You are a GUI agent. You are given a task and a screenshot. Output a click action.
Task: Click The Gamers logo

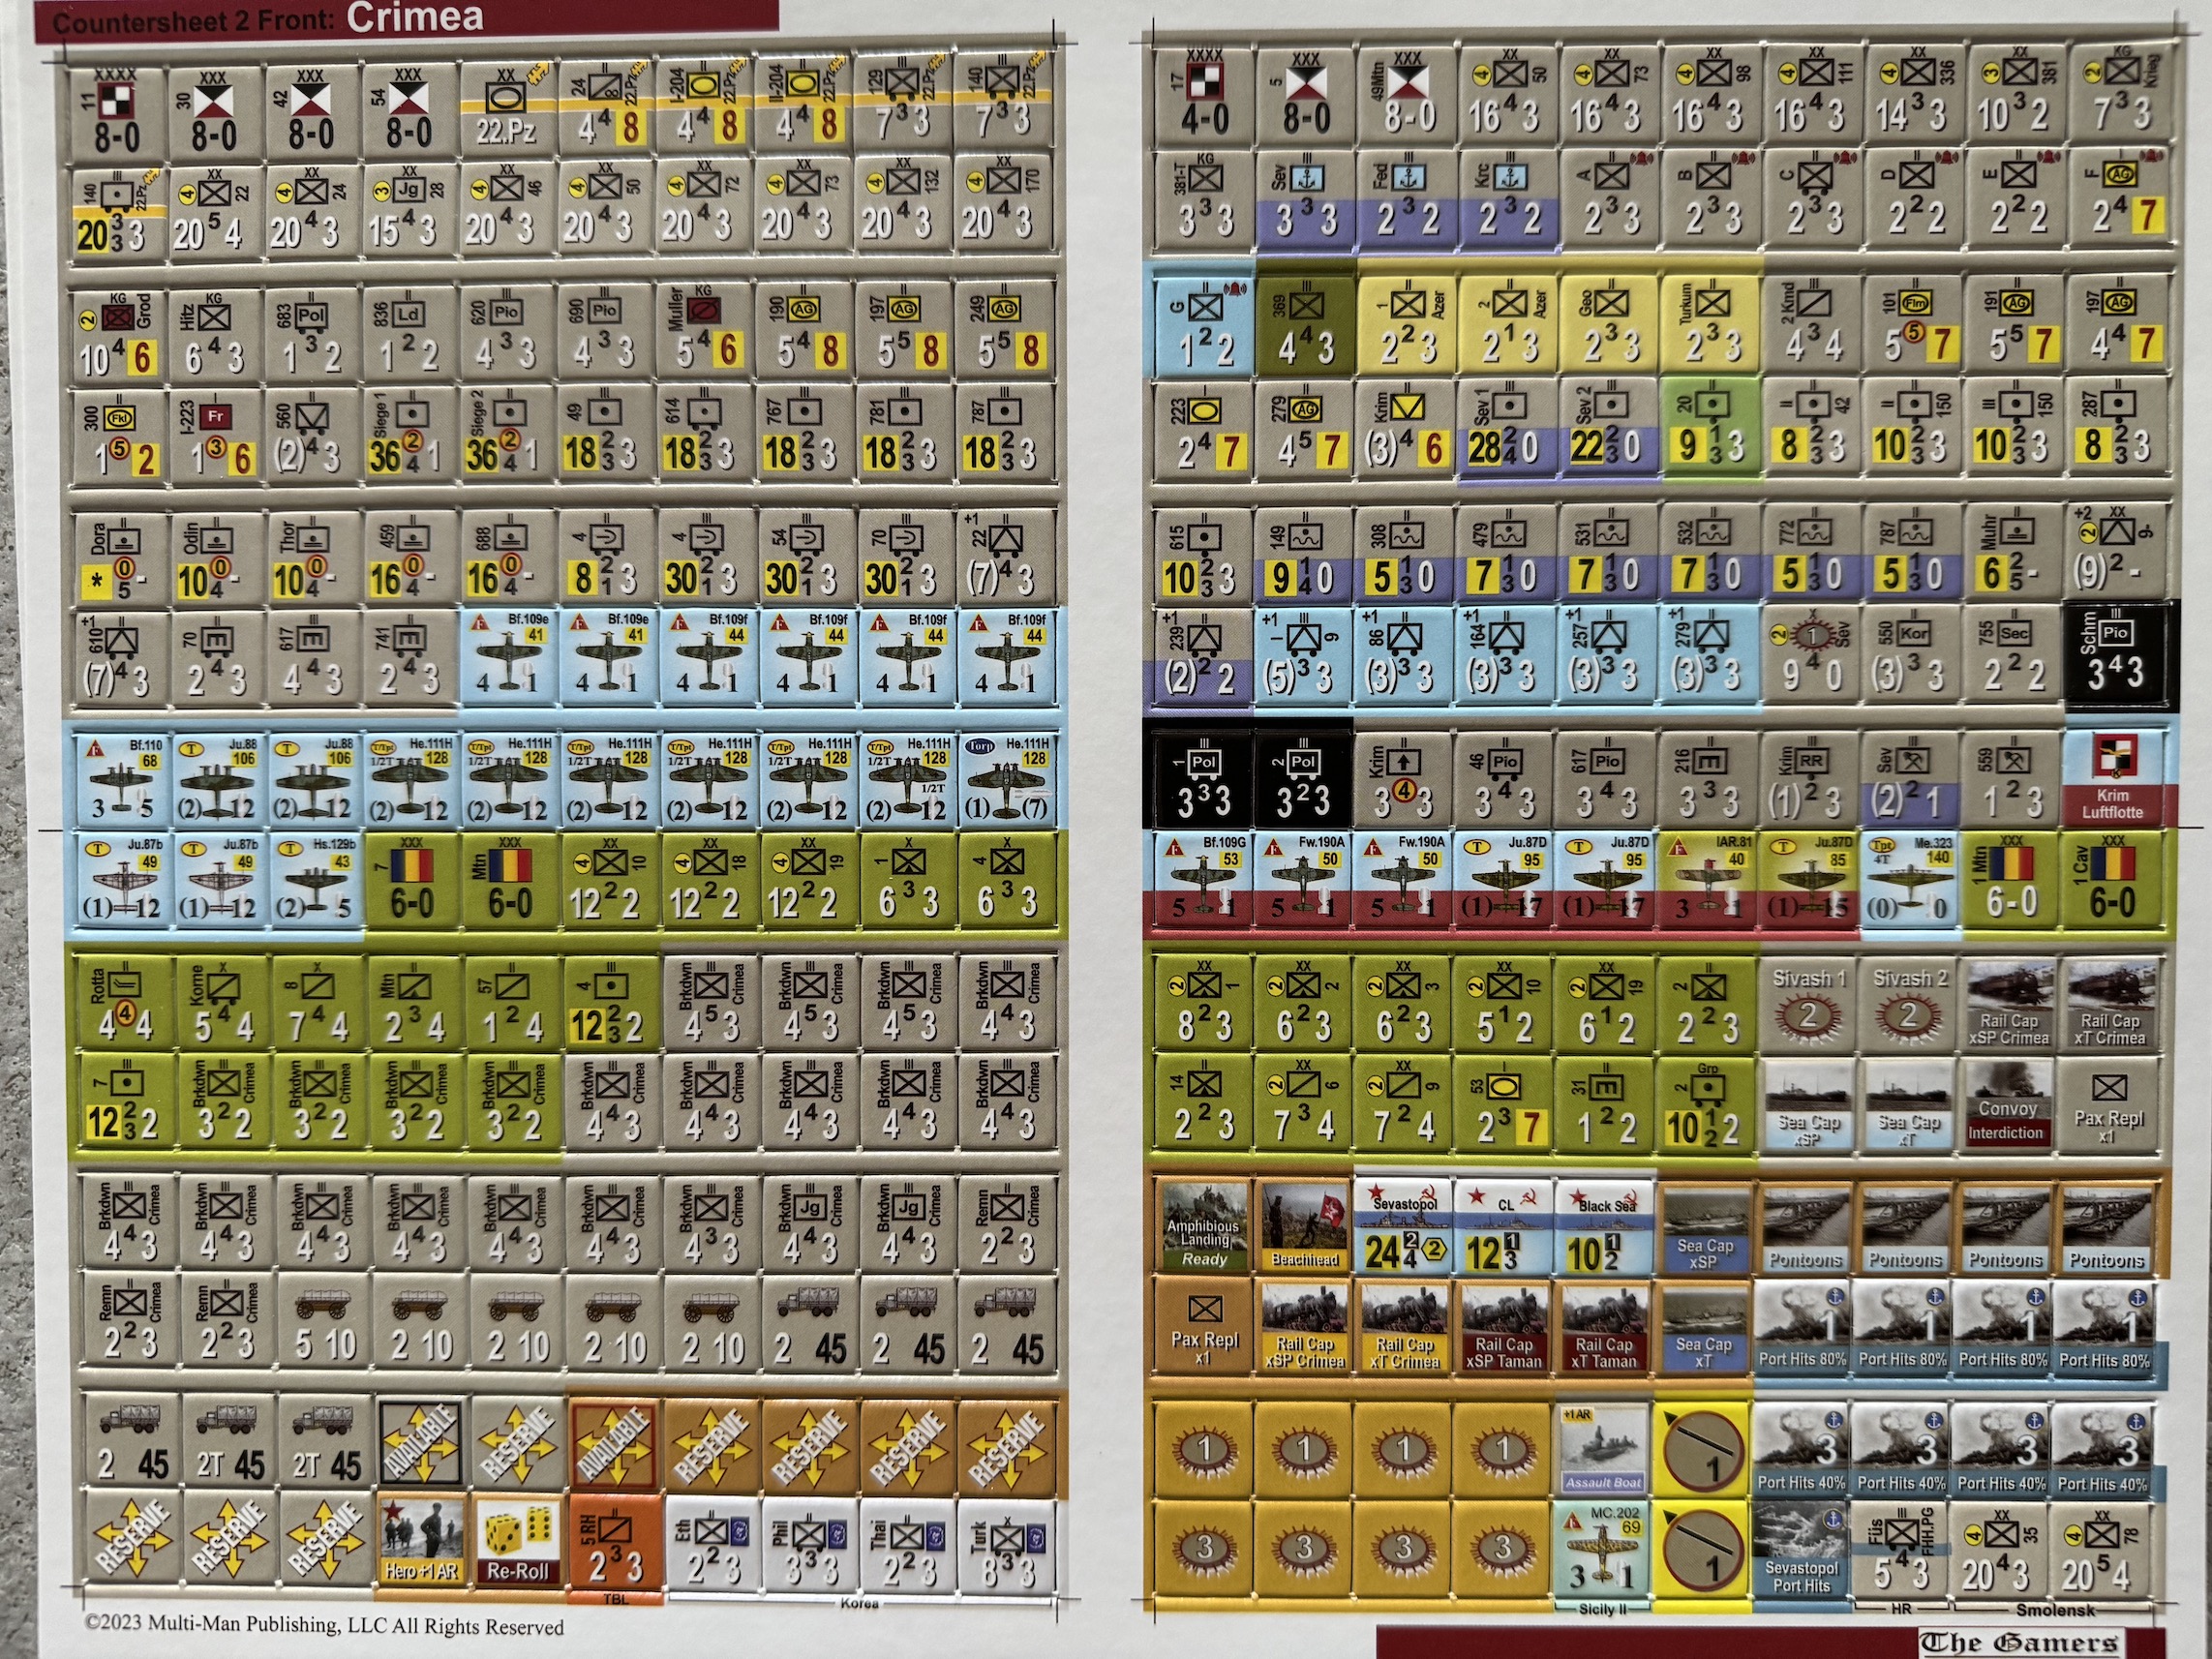(x=2018, y=1643)
